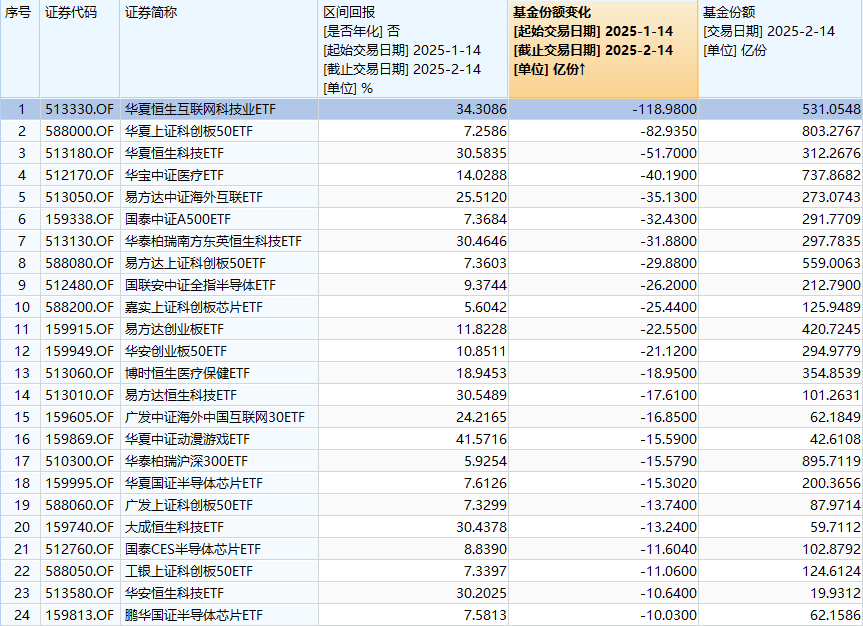
Task: Select share change value -82.9350
Action: click(x=603, y=131)
